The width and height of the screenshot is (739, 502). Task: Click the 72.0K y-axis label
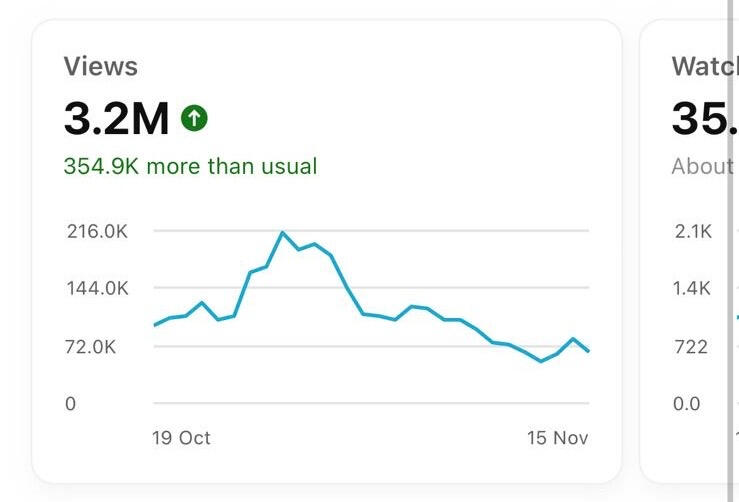tap(92, 347)
